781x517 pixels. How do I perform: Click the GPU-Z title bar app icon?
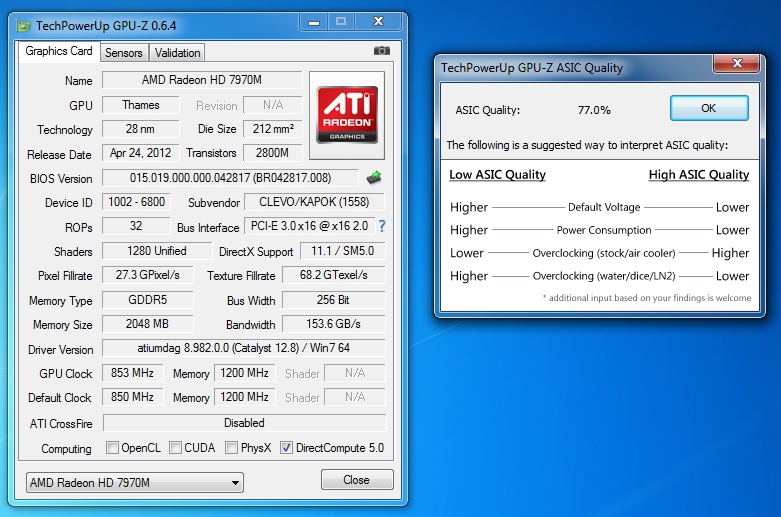[23, 26]
